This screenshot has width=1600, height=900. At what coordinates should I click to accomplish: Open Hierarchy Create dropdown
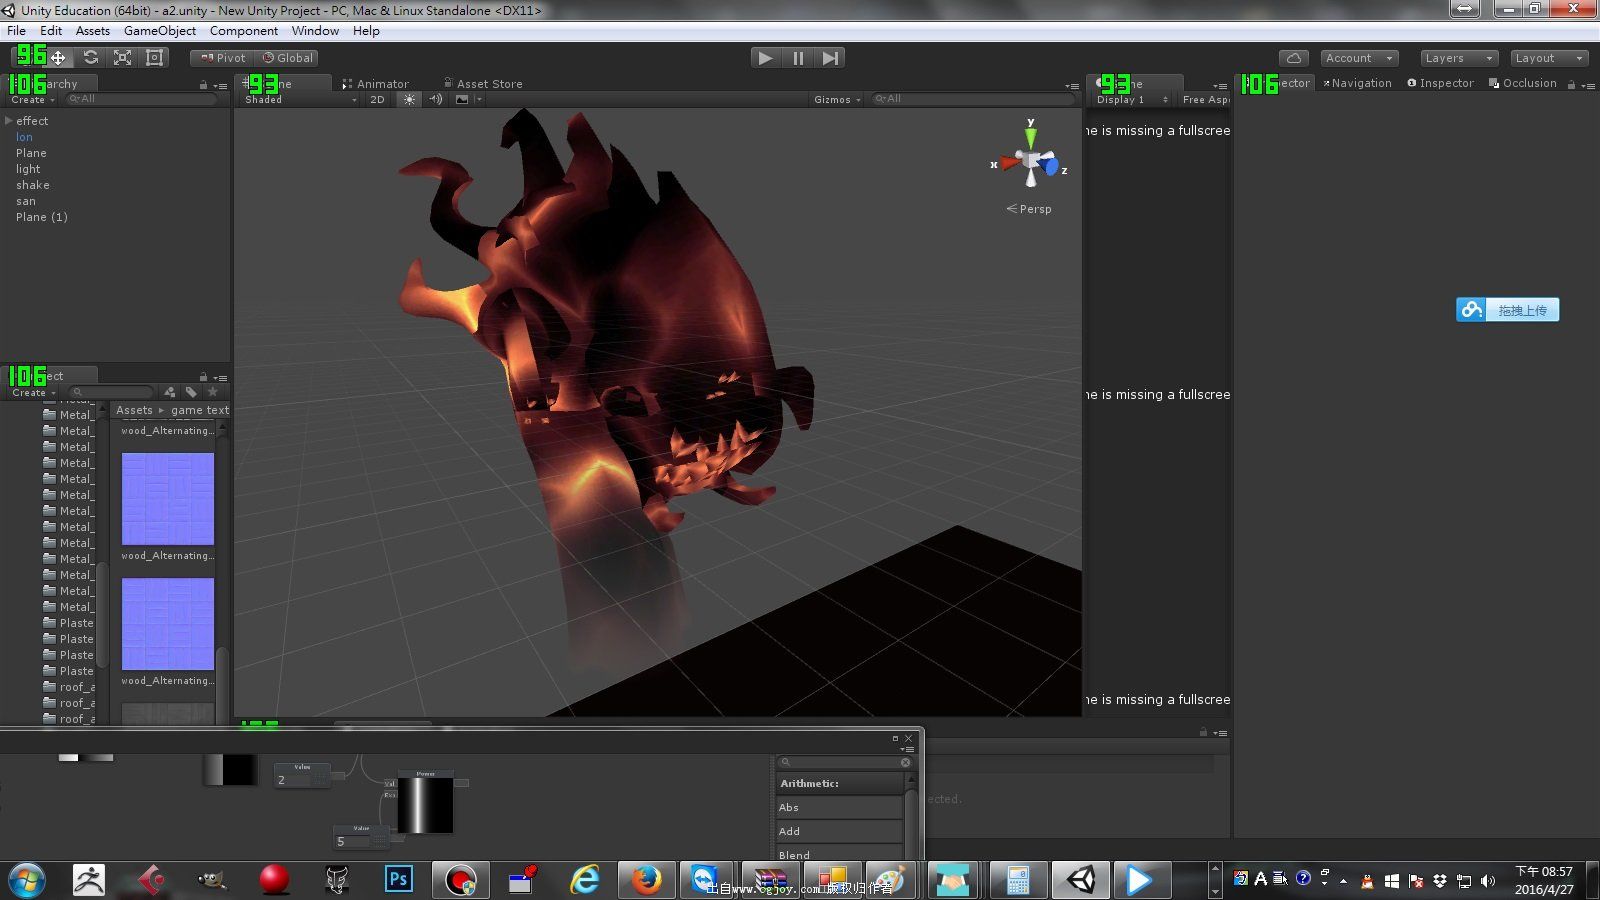pos(32,100)
